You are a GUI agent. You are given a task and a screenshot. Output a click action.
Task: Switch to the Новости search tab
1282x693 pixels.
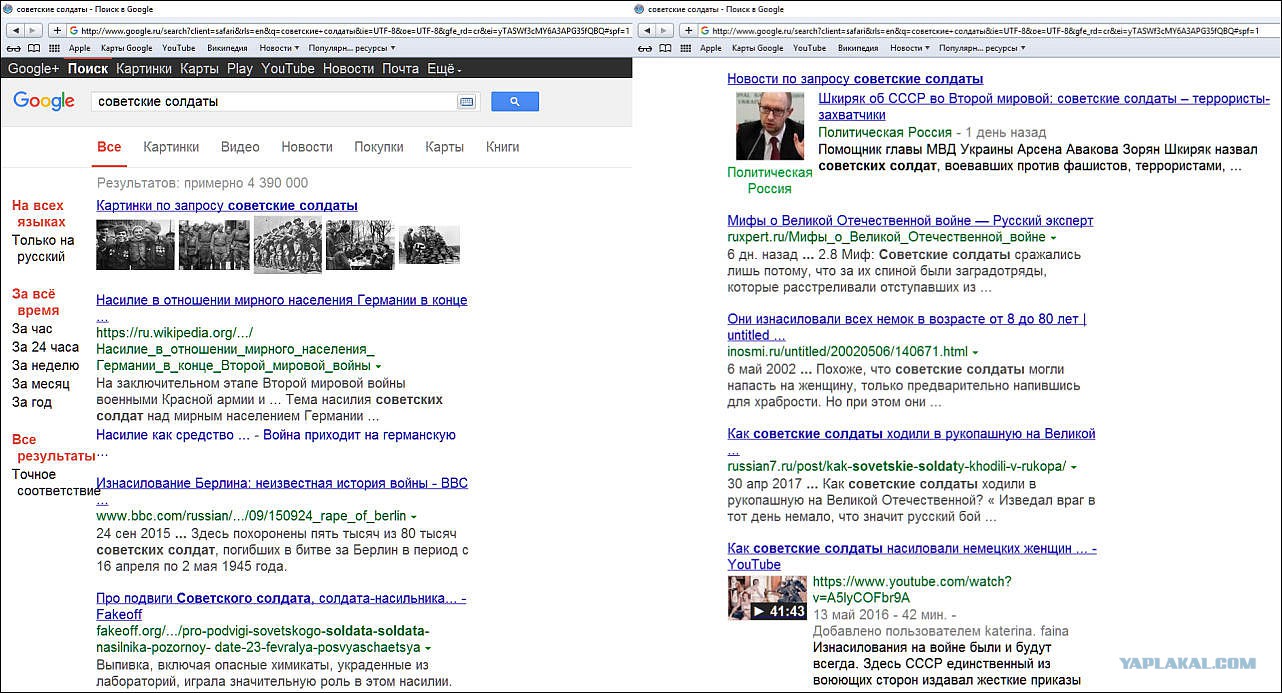point(307,147)
